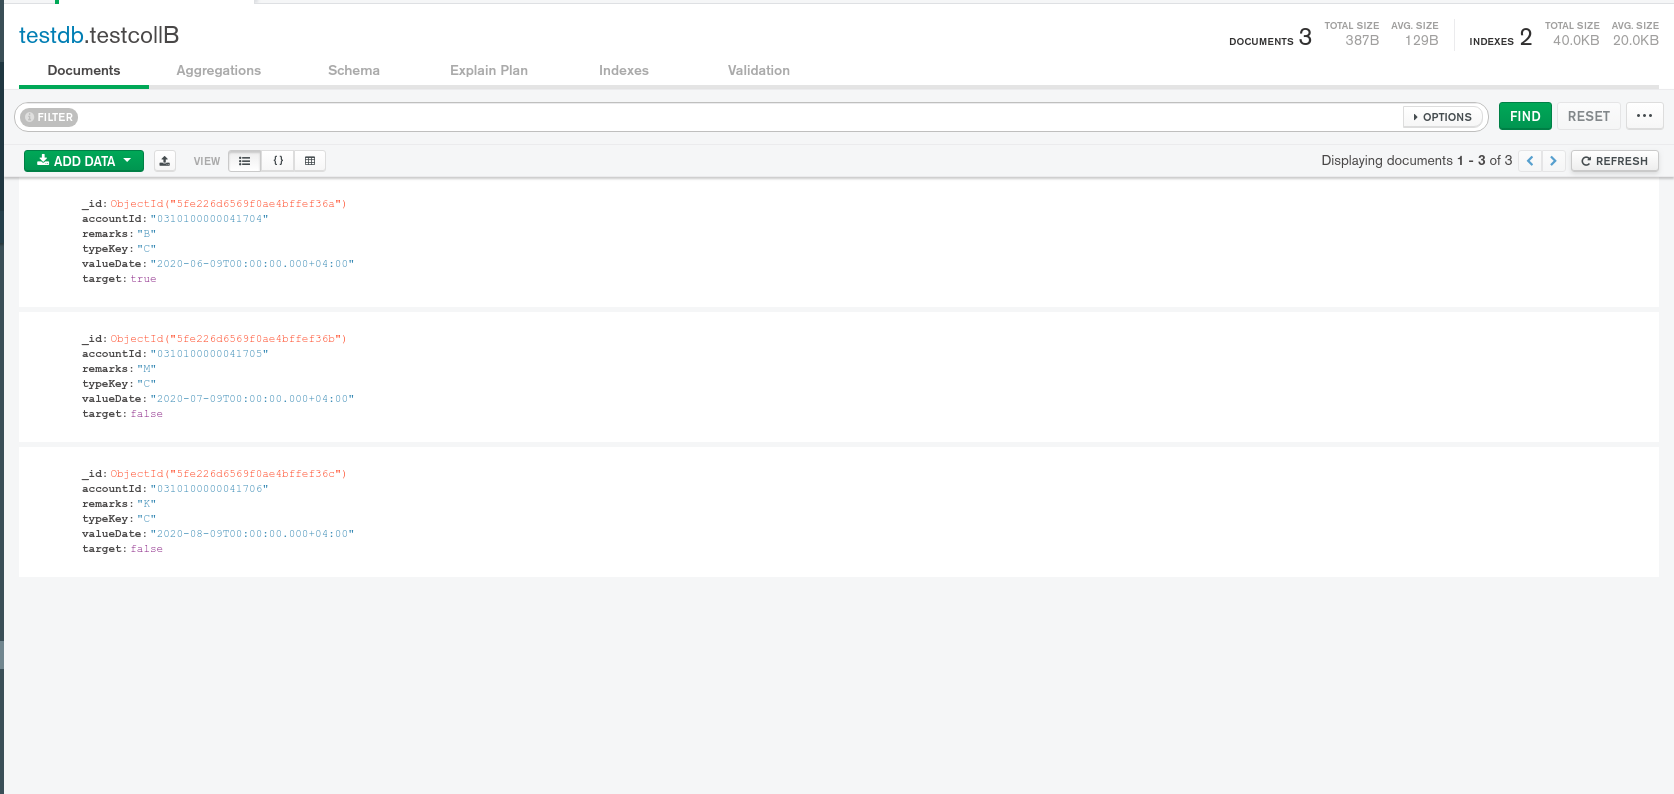The width and height of the screenshot is (1674, 794).
Task: Switch to table view of documents
Action: click(310, 161)
